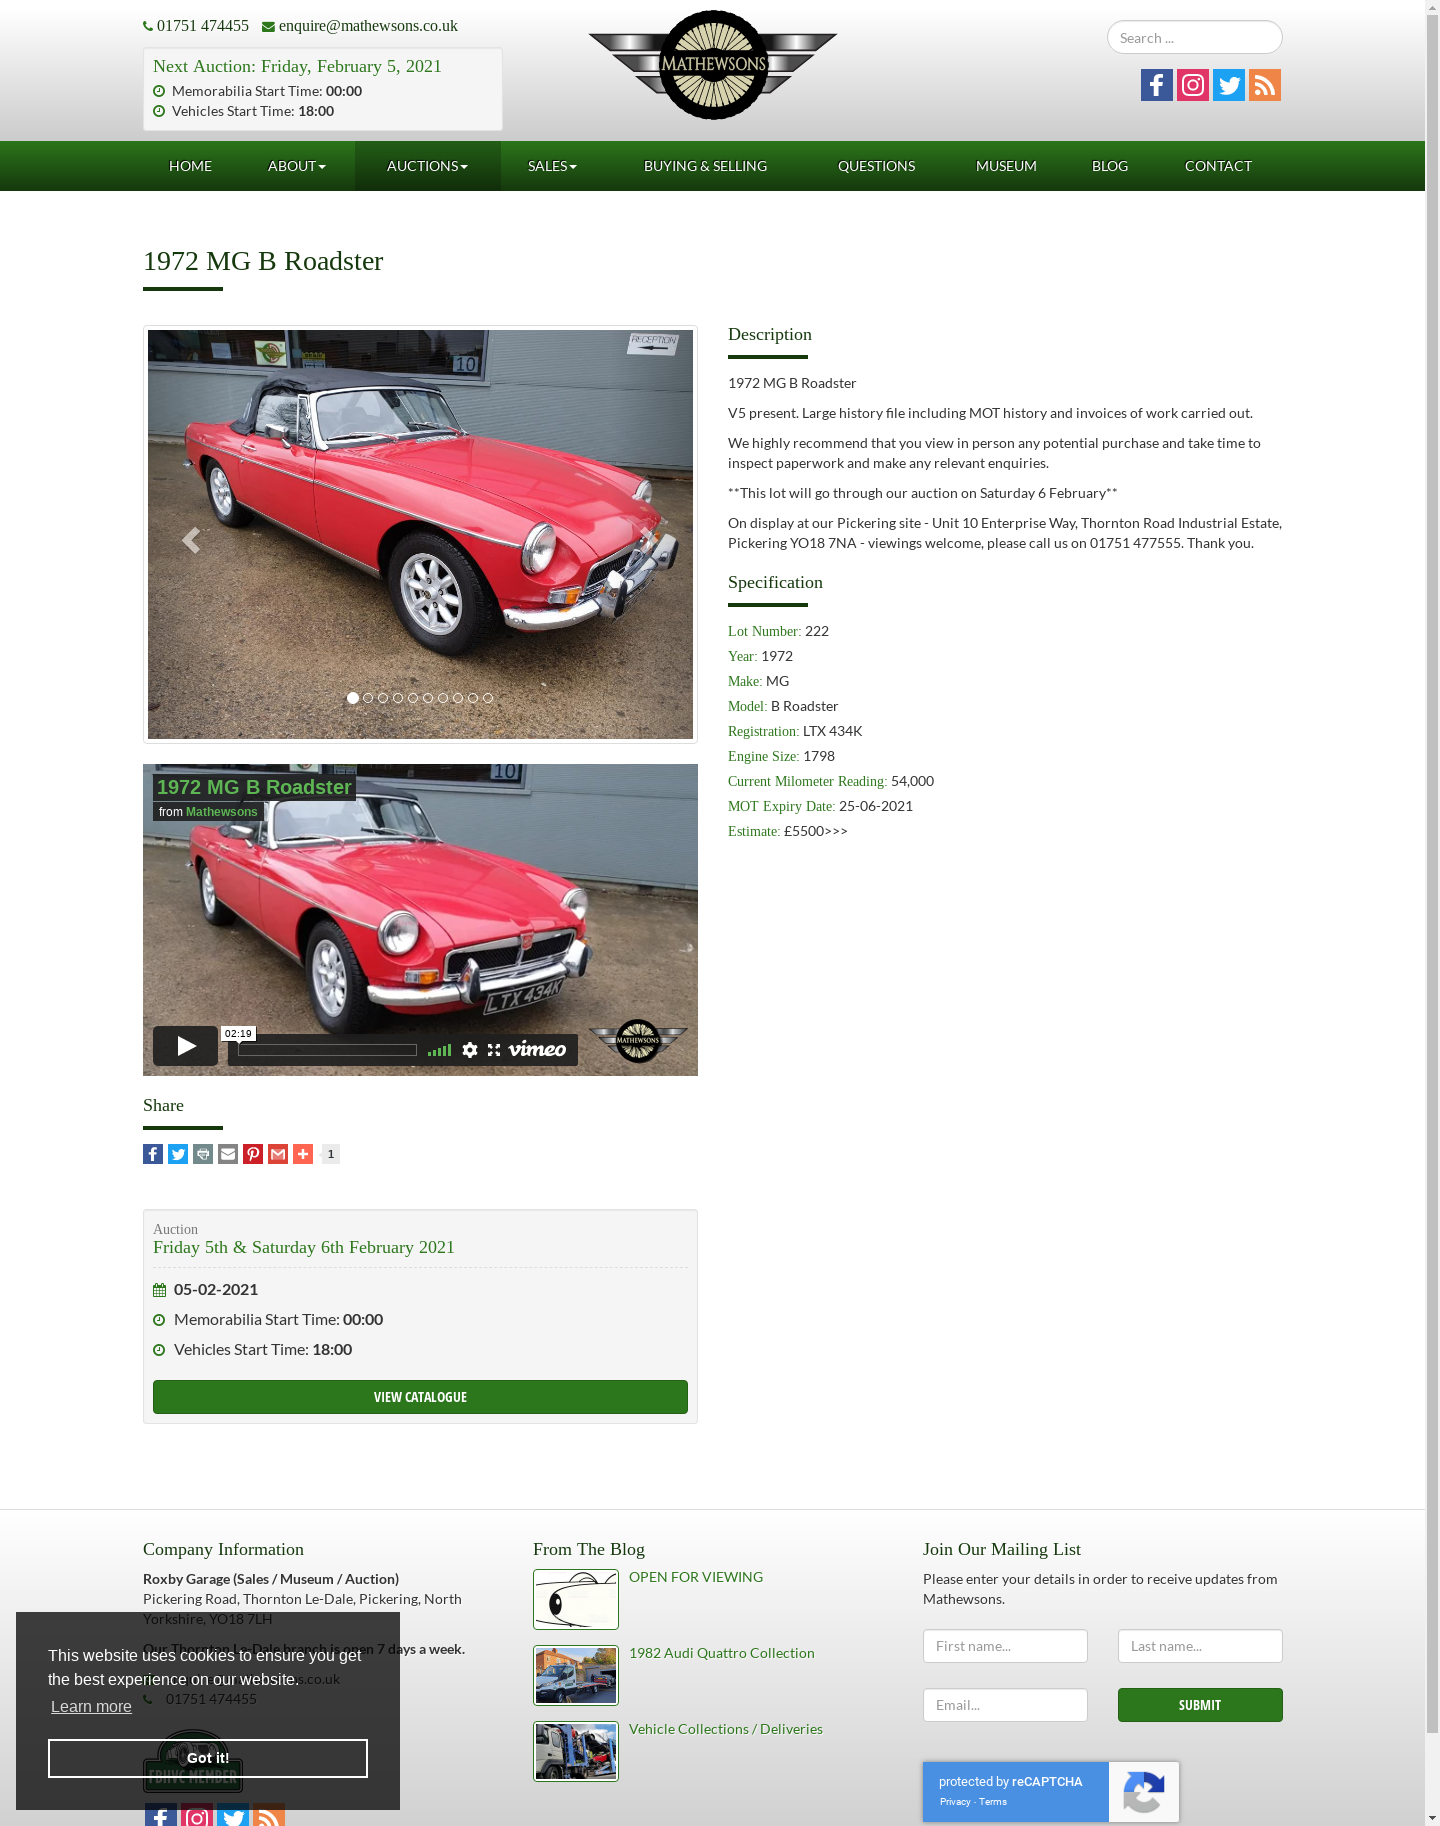Click the View Catalogue button

click(420, 1397)
